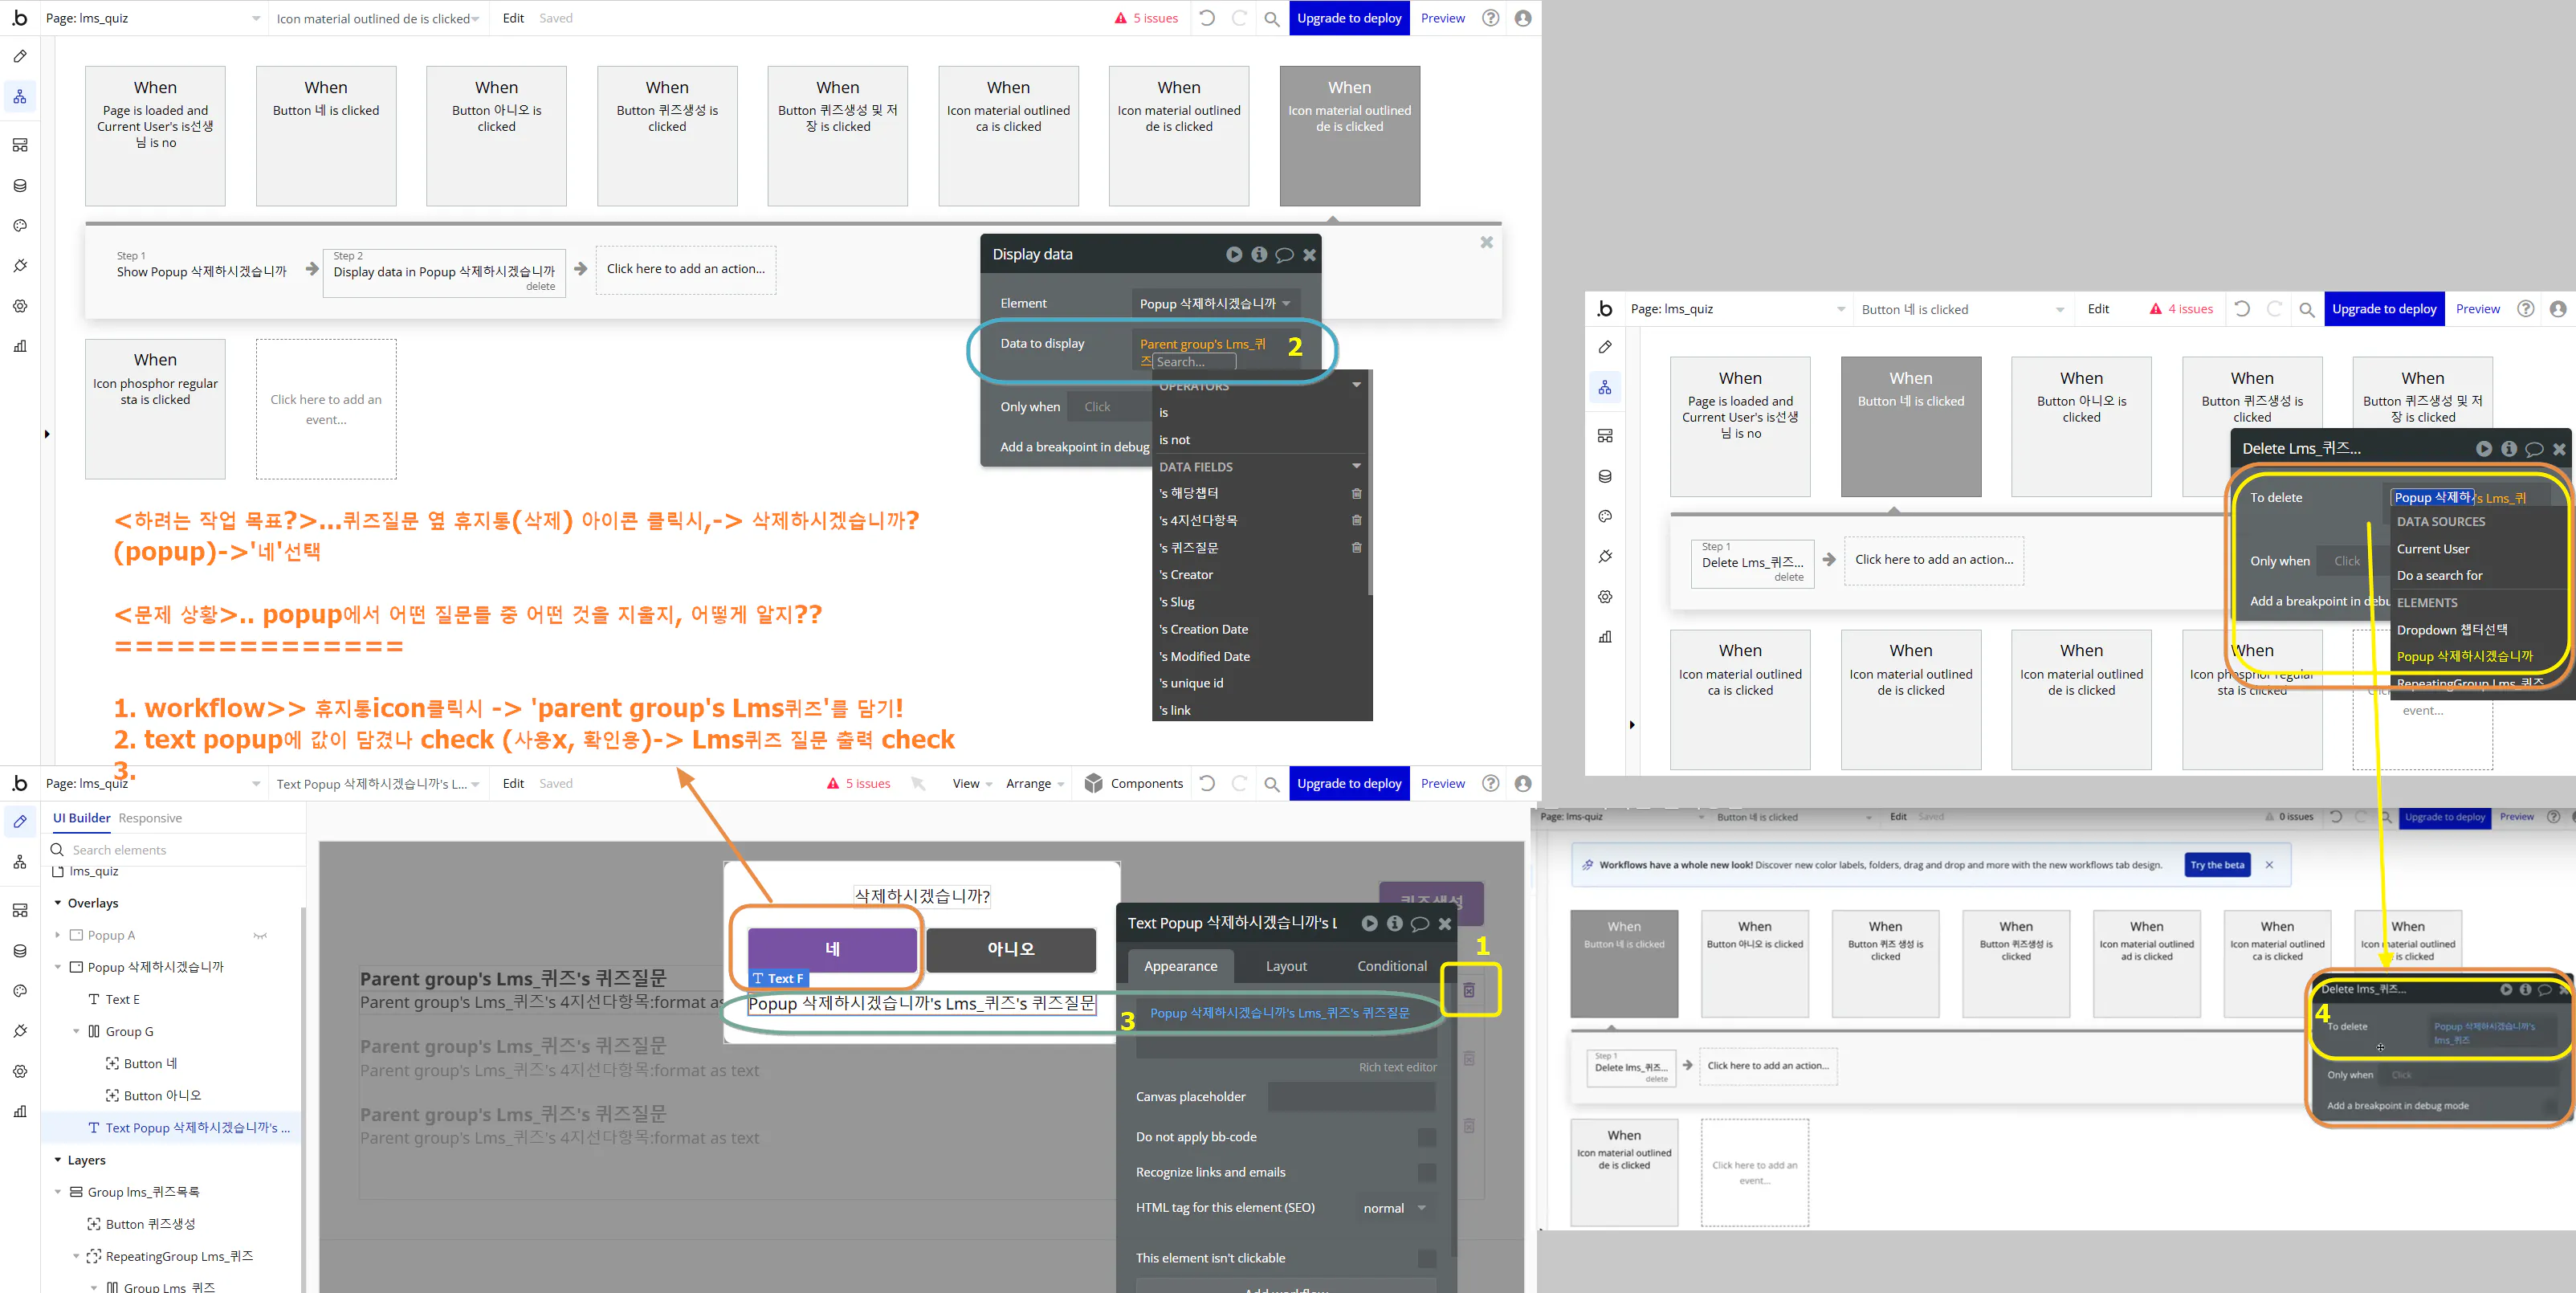Screen dimensions: 2576x1293
Task: Click info icon in Text Popup property editor header
Action: 1394,923
